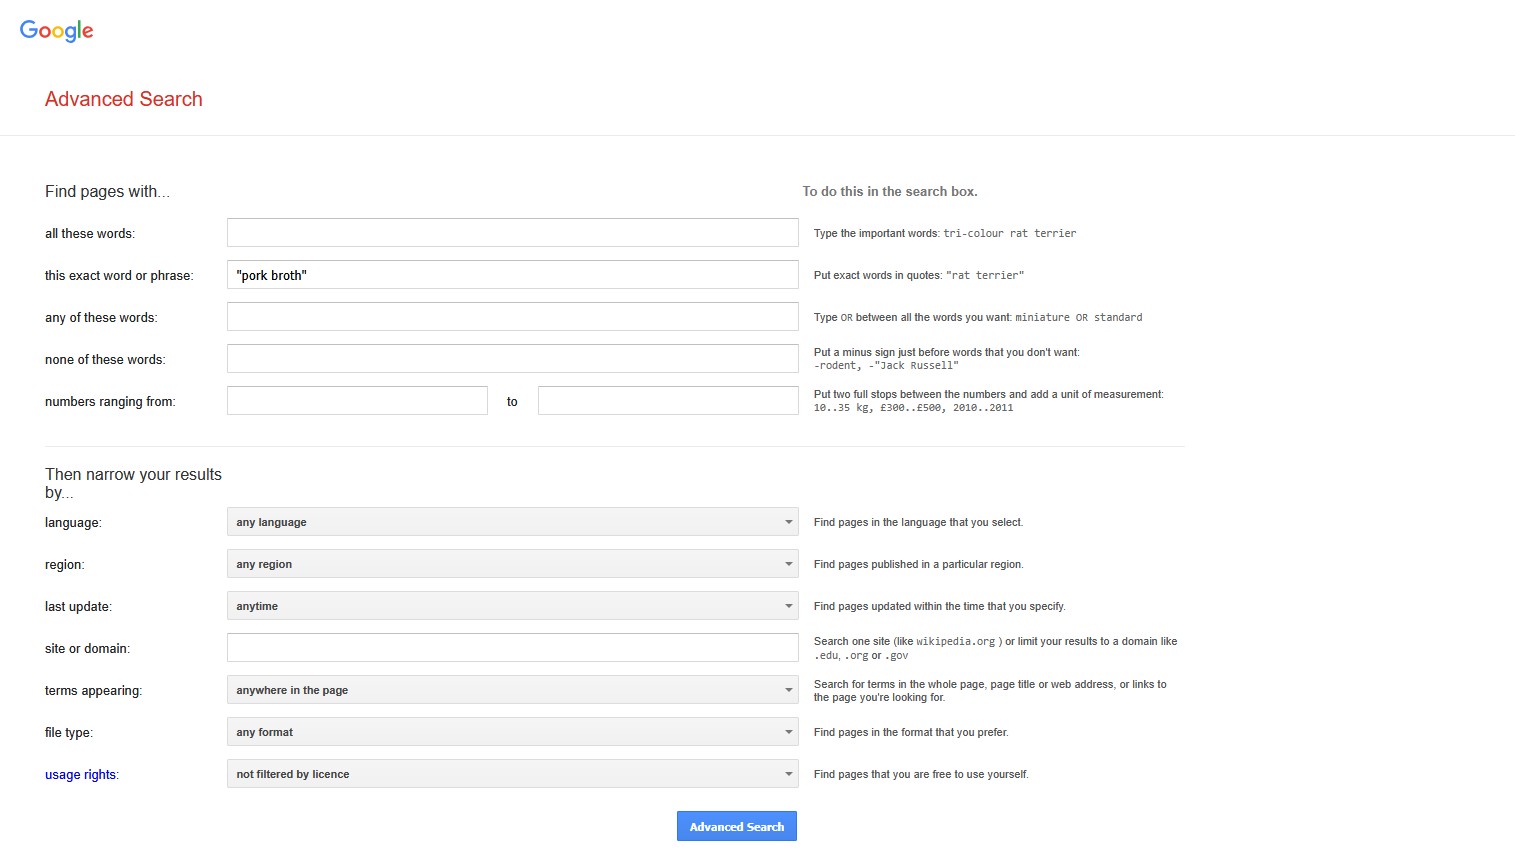The width and height of the screenshot is (1515, 854).
Task: Click the numbers ranging from field
Action: coord(357,401)
